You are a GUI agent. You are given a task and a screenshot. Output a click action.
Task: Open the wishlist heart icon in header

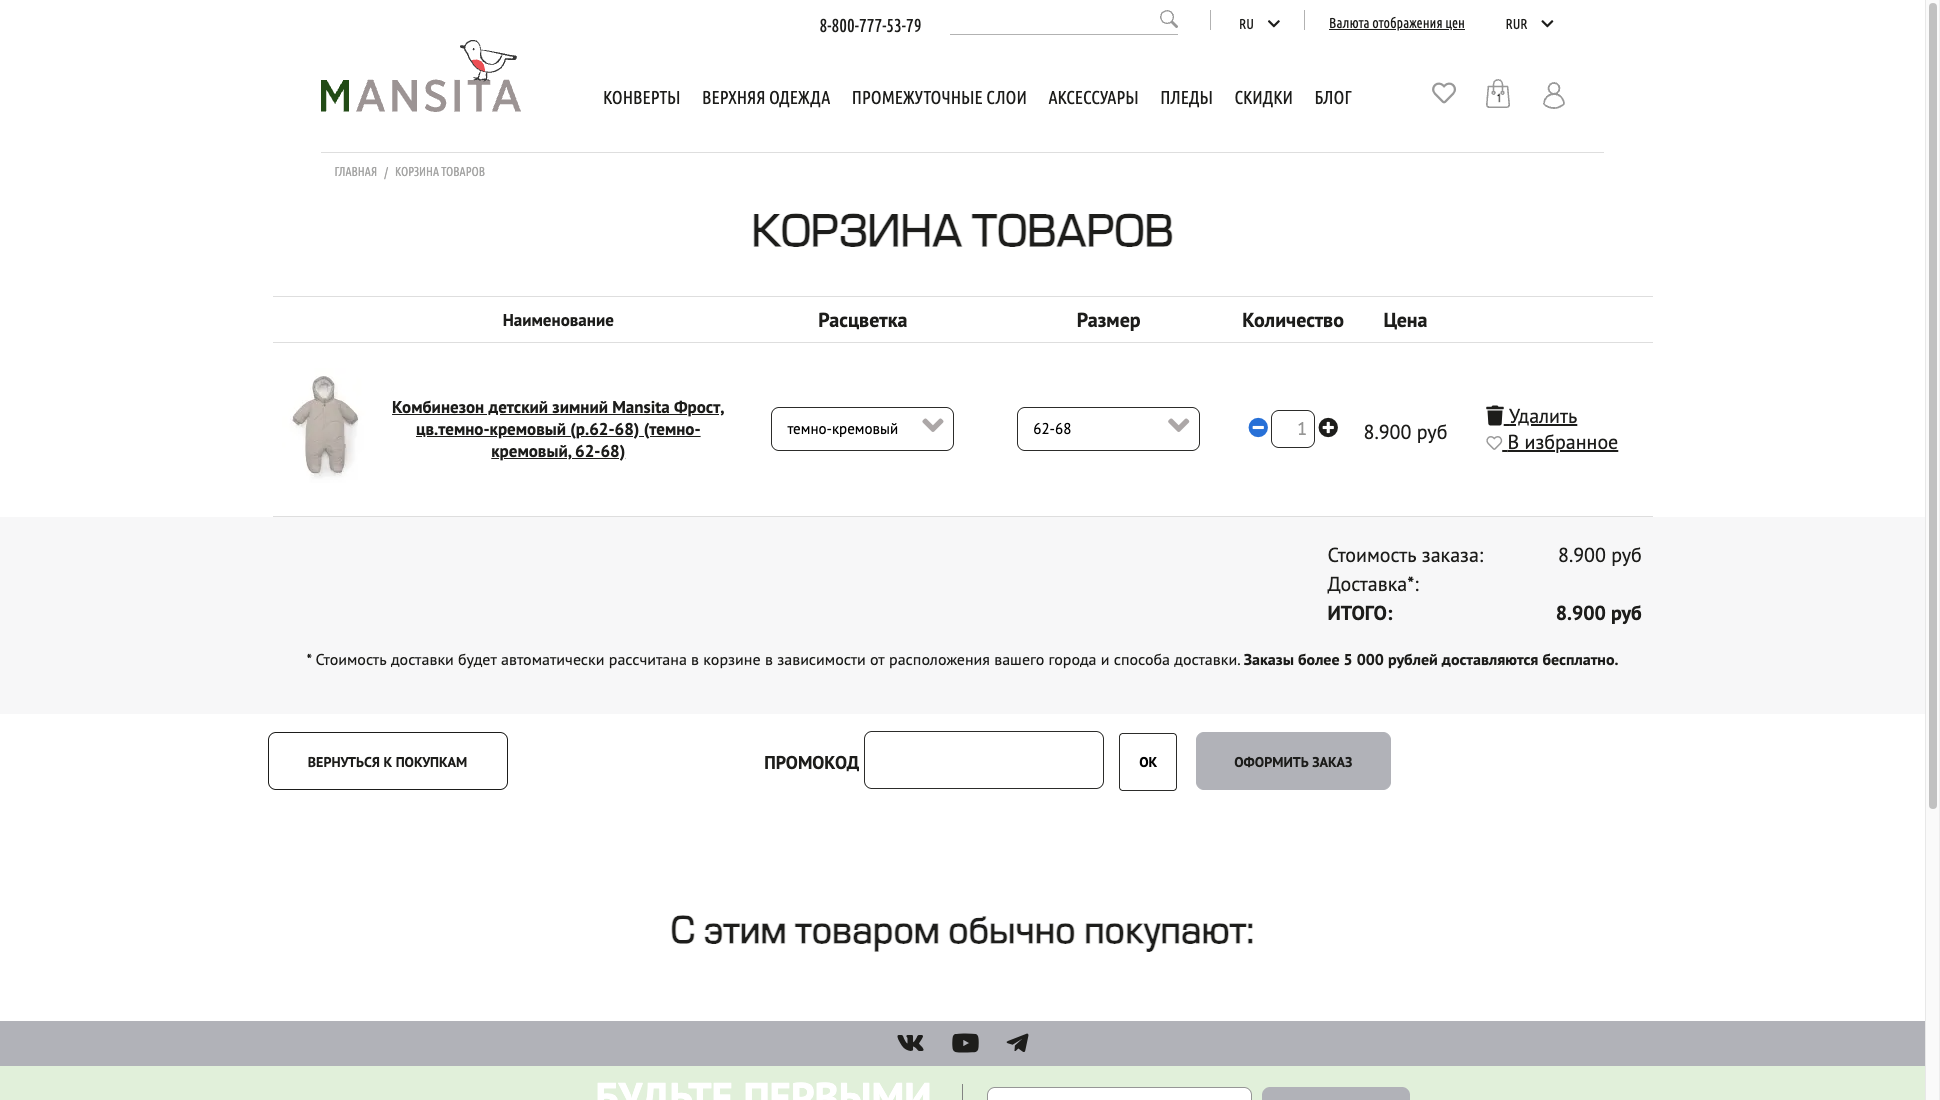(1443, 93)
